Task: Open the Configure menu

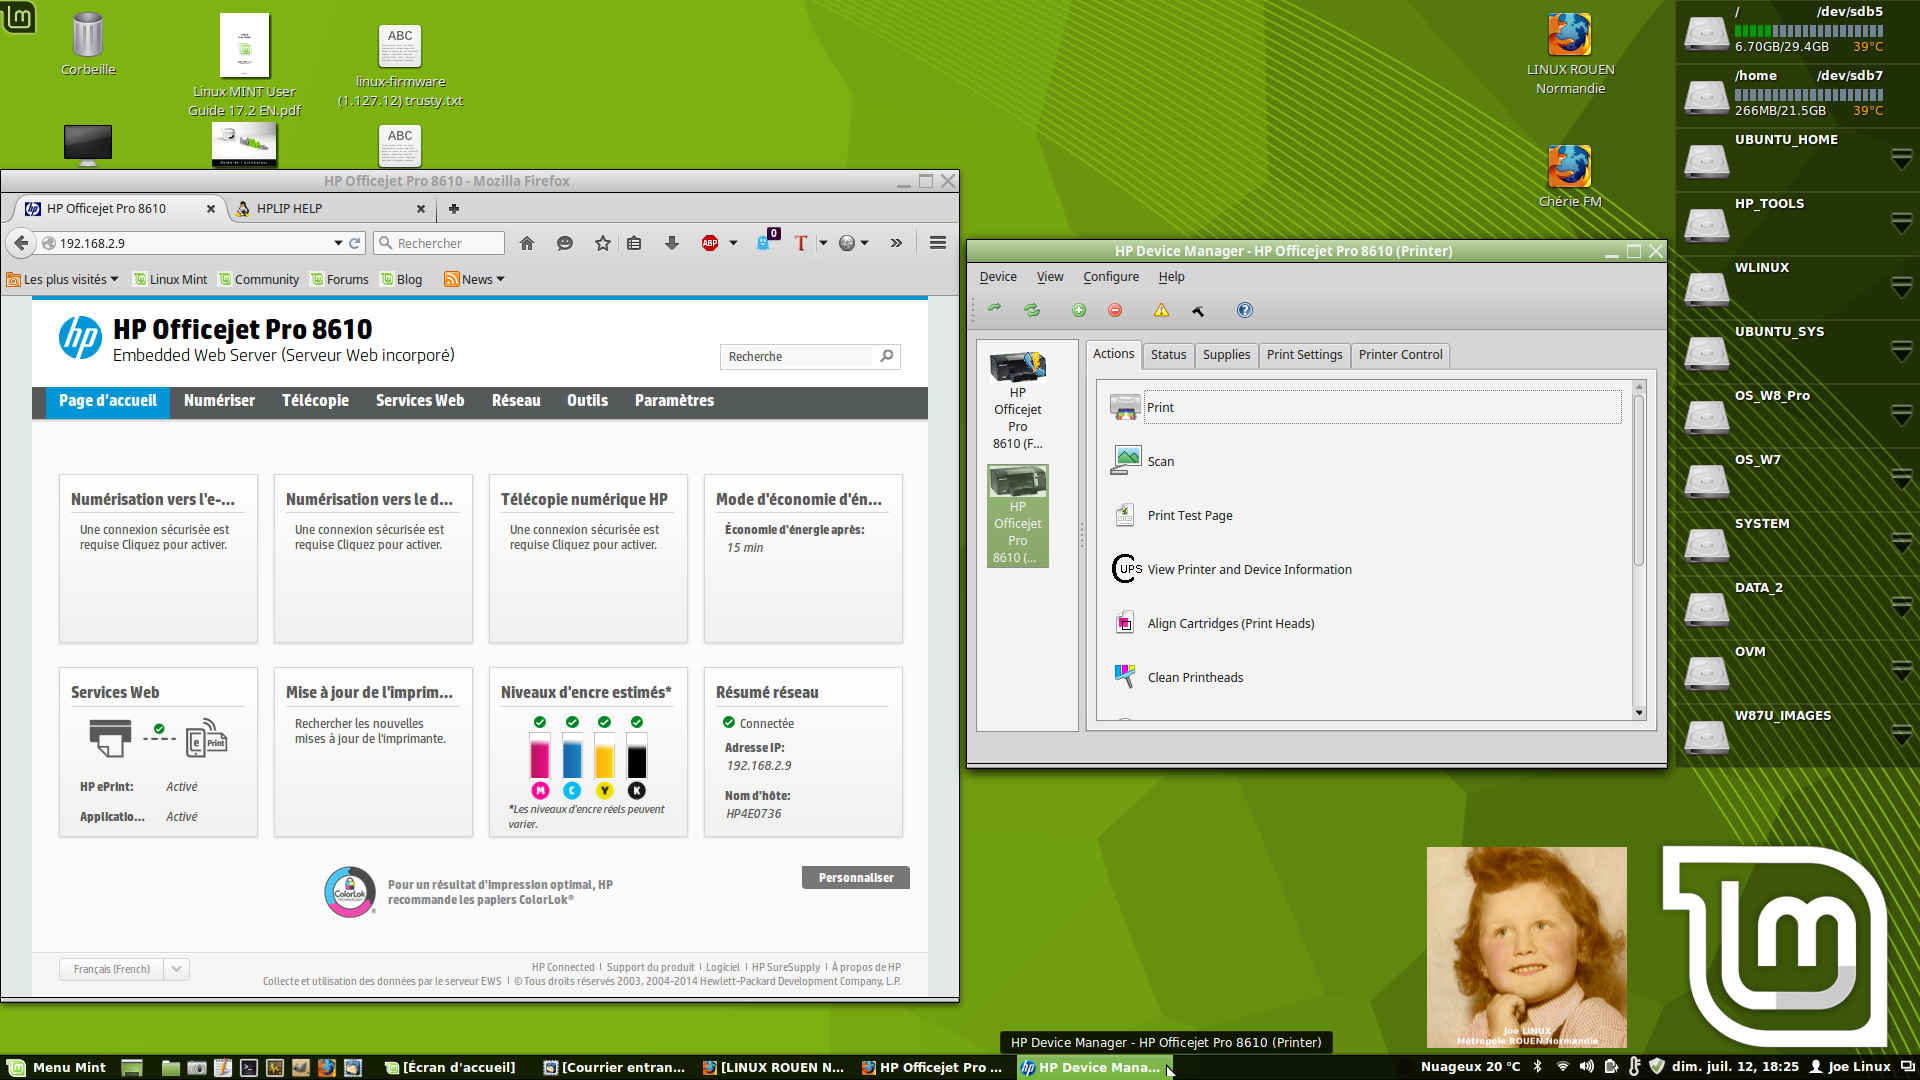Action: 1111,277
